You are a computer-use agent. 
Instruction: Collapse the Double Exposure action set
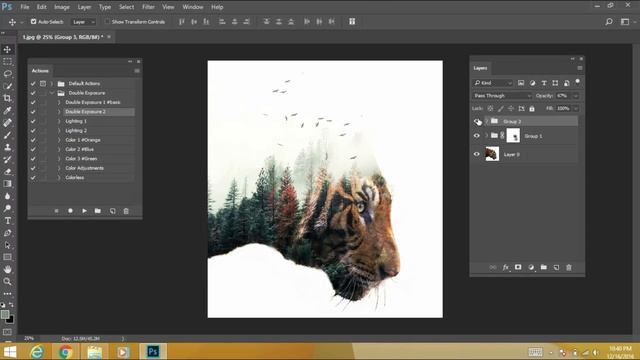click(52, 93)
